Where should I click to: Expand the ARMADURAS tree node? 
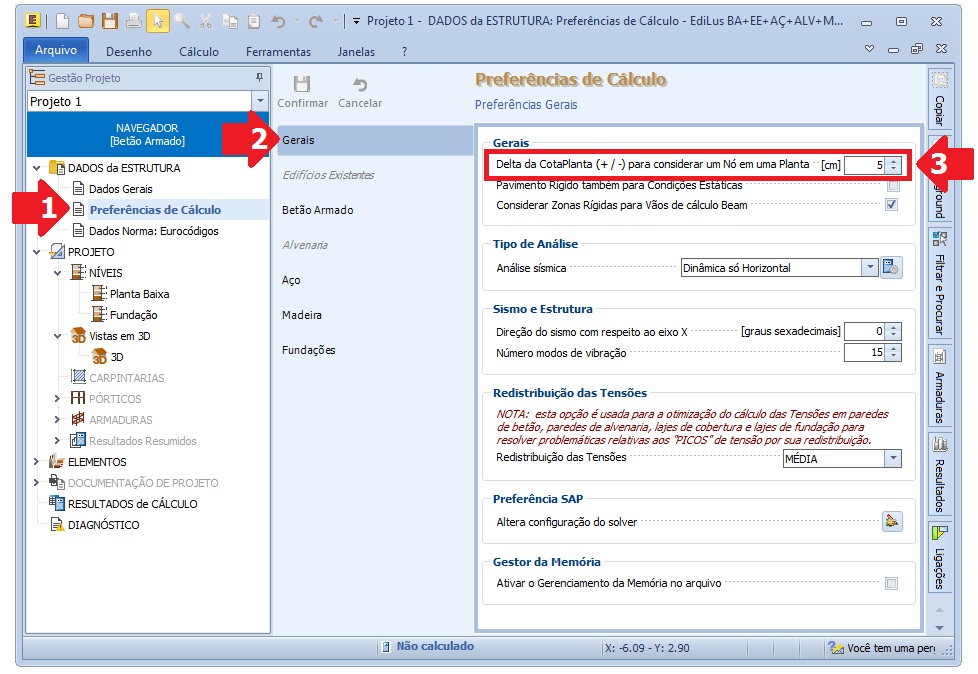(57, 420)
